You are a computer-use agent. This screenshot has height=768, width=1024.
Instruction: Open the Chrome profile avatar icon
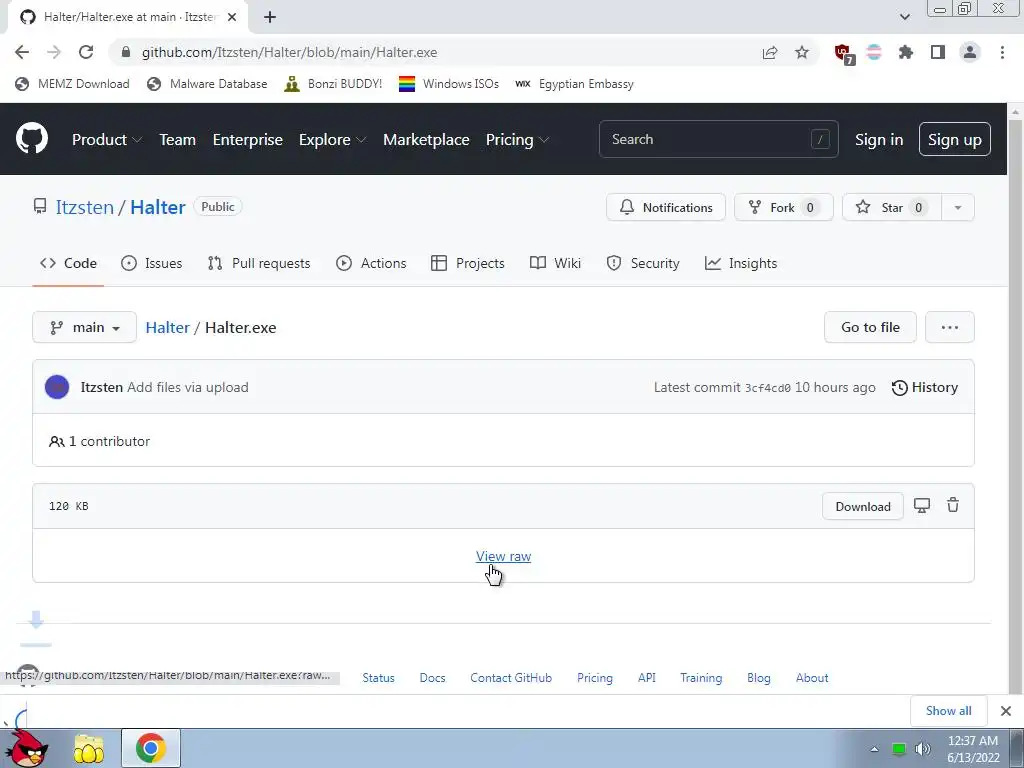point(970,52)
